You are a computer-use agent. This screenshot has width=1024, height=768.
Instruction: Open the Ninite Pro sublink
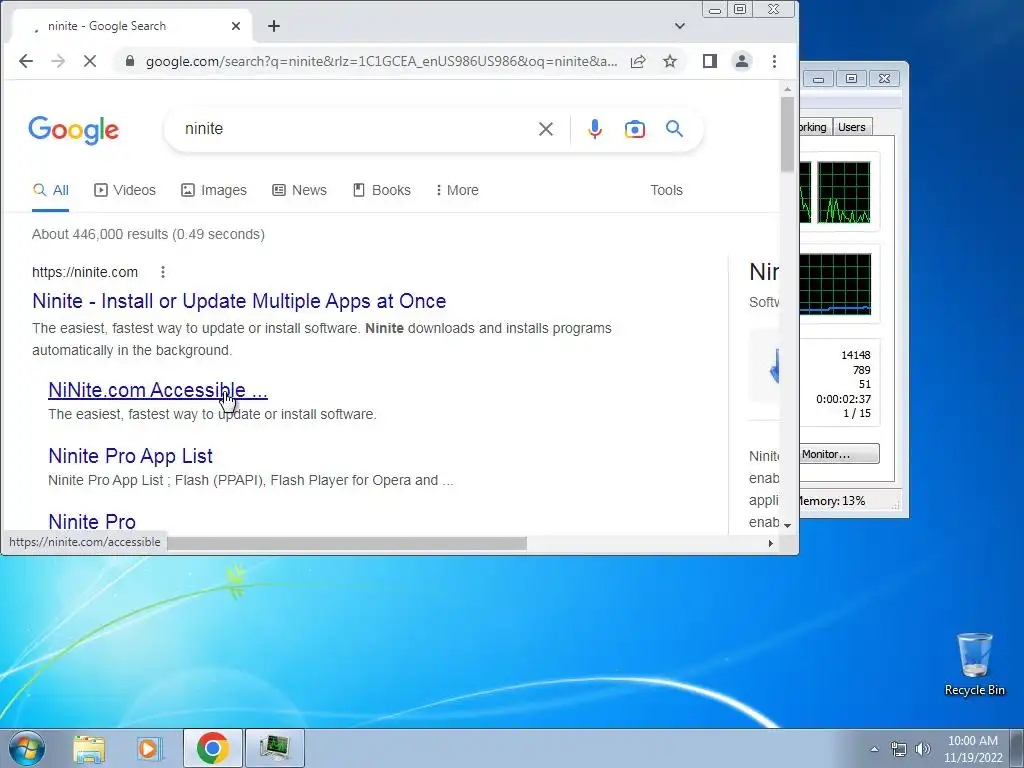coord(92,522)
